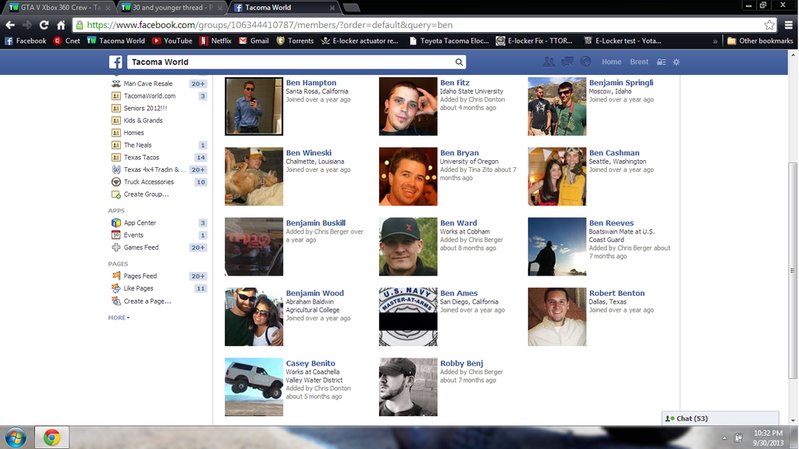799x449 pixels.
Task: Open Casey Benito's truck profile photo
Action: [x=254, y=387]
